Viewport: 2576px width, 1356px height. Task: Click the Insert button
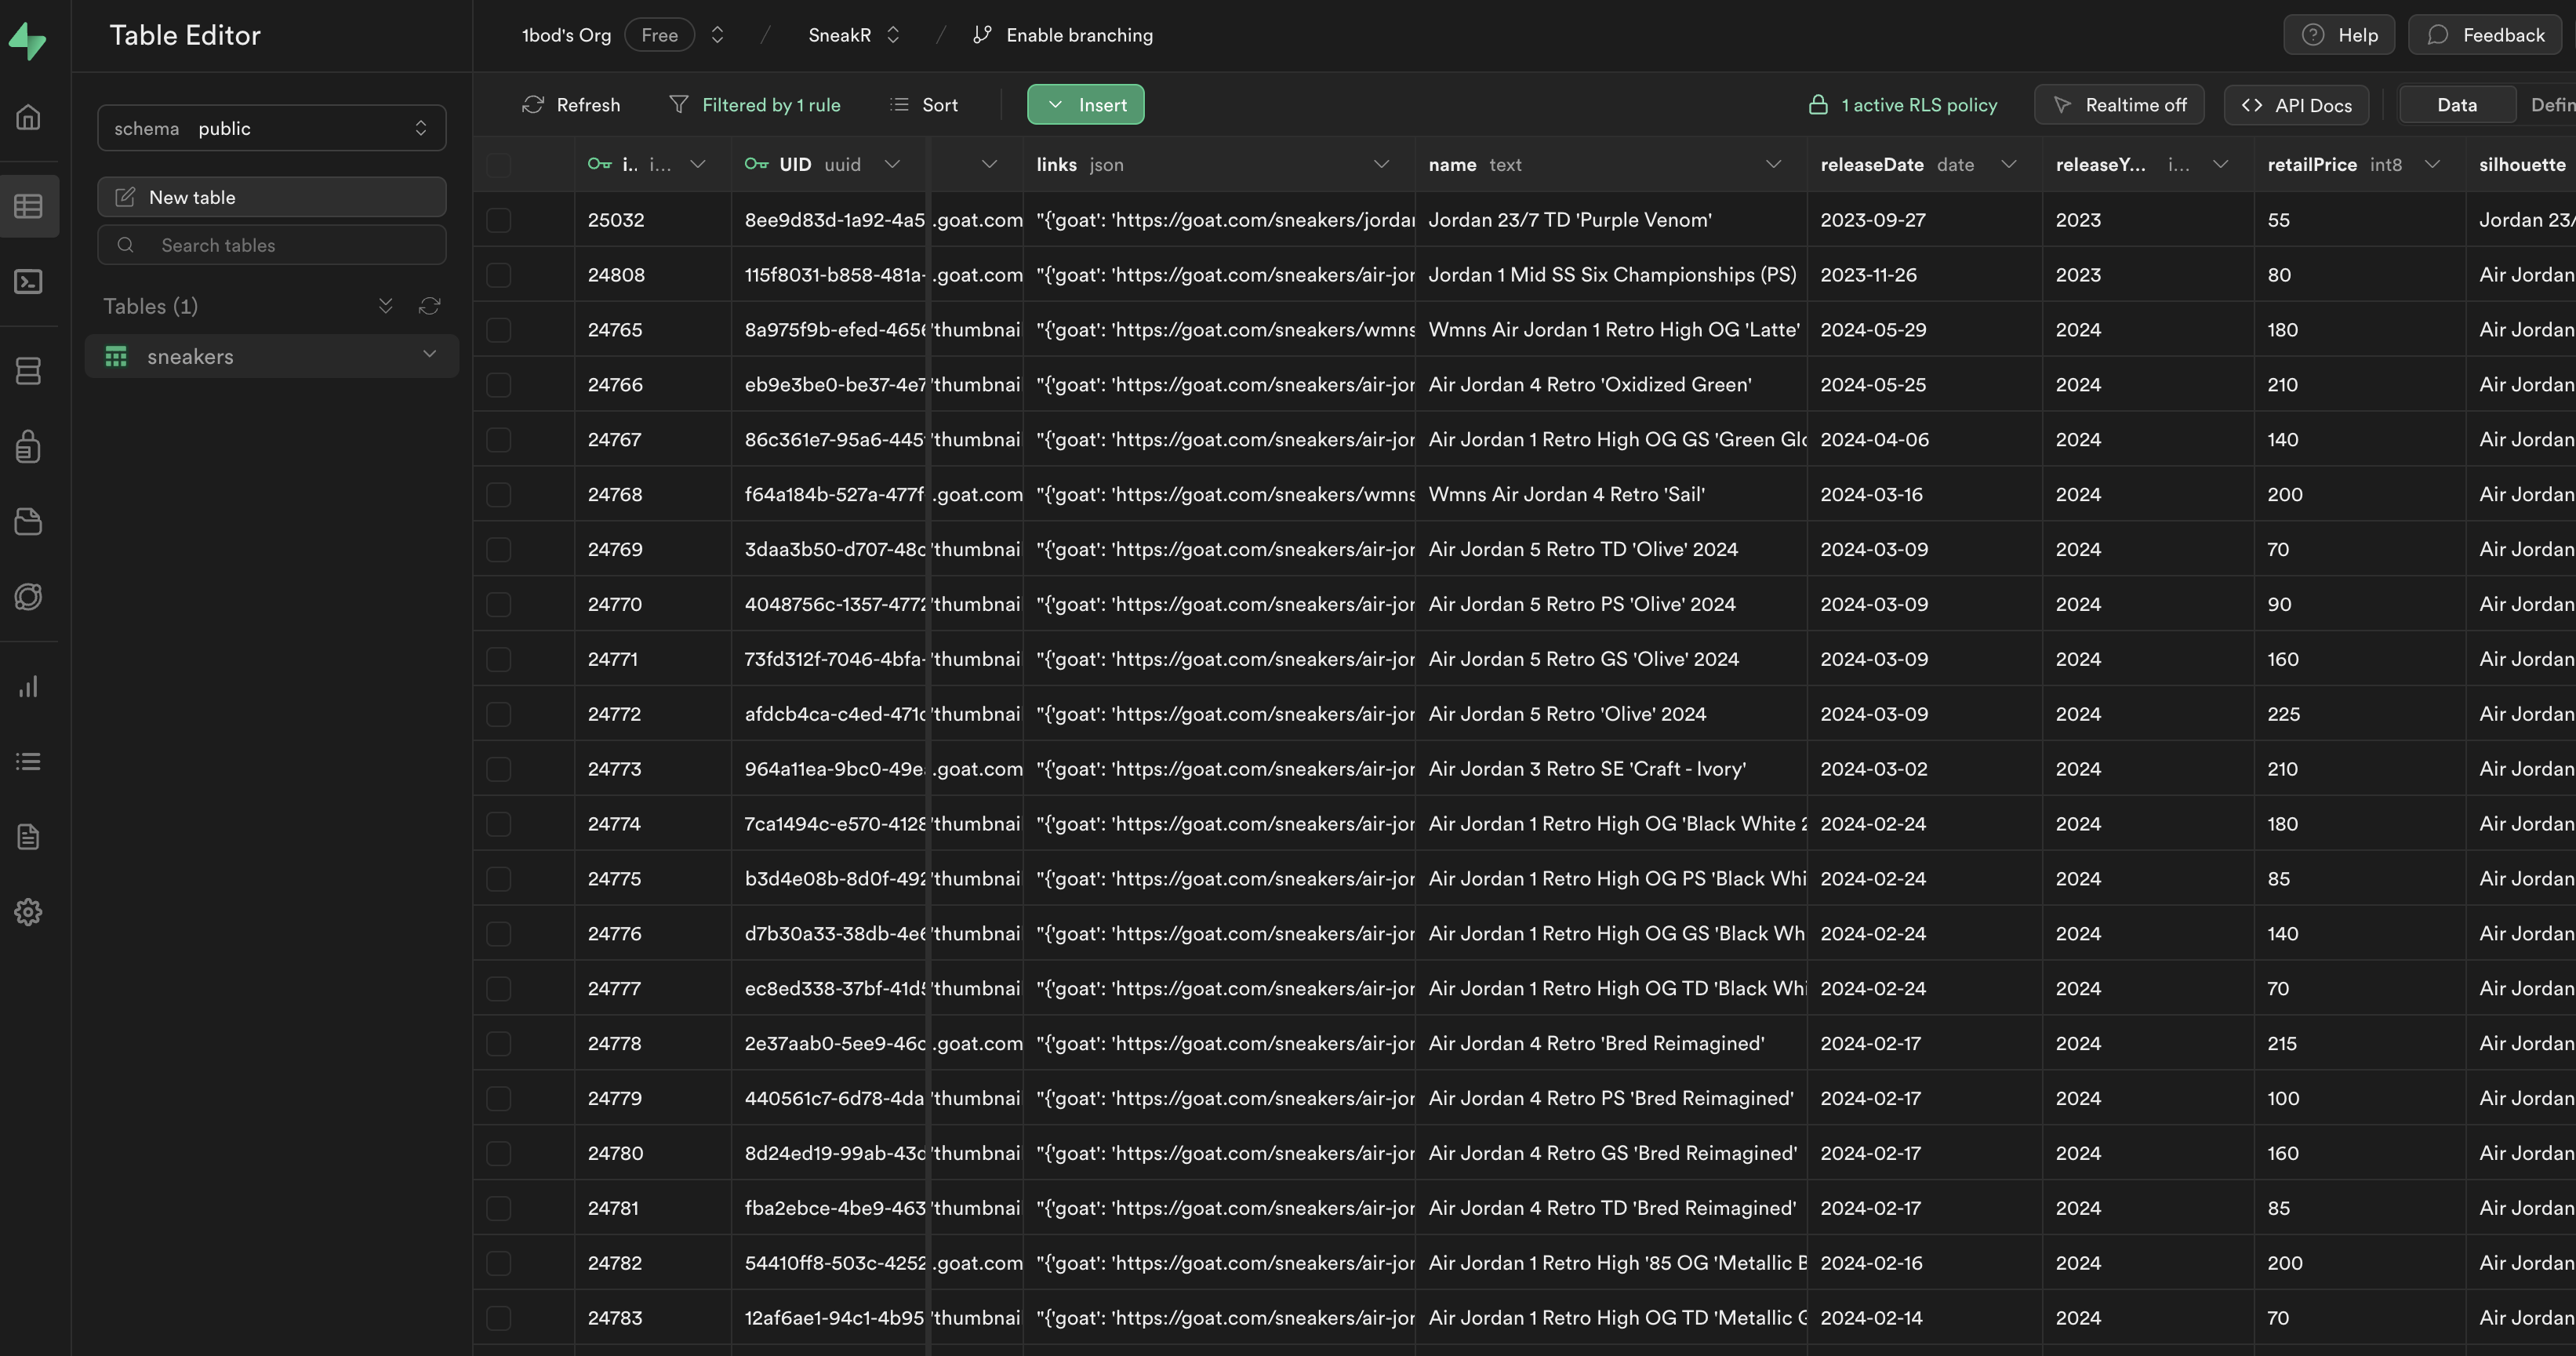tap(1085, 105)
